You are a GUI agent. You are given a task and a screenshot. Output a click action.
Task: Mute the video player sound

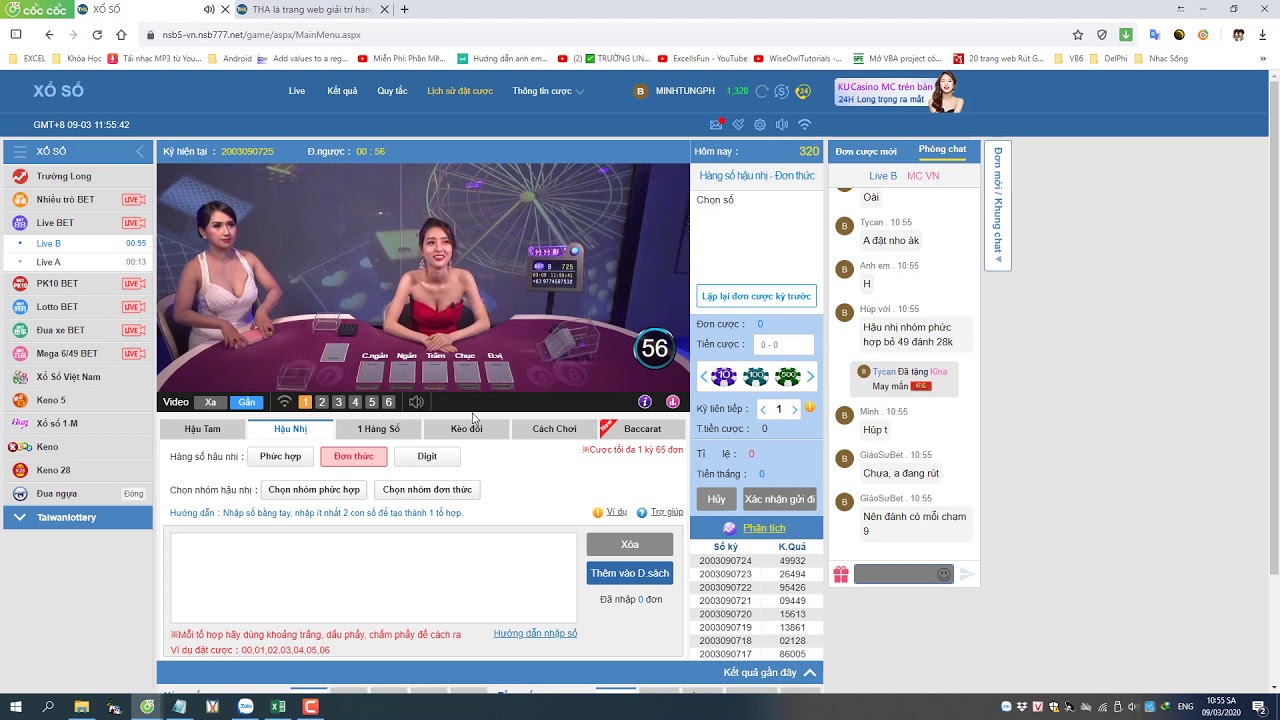[416, 402]
